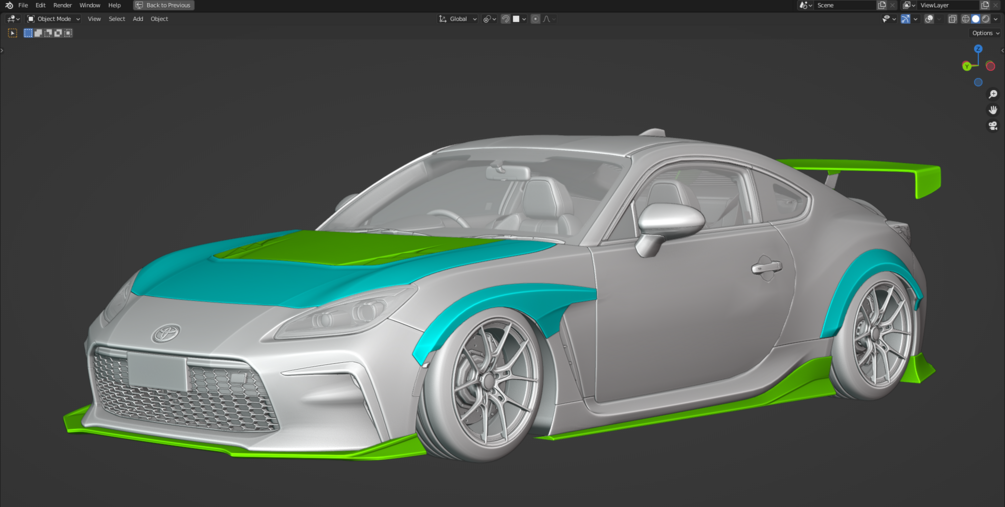The height and width of the screenshot is (507, 1005).
Task: Click the green Y axis gizmo
Action: (x=967, y=66)
